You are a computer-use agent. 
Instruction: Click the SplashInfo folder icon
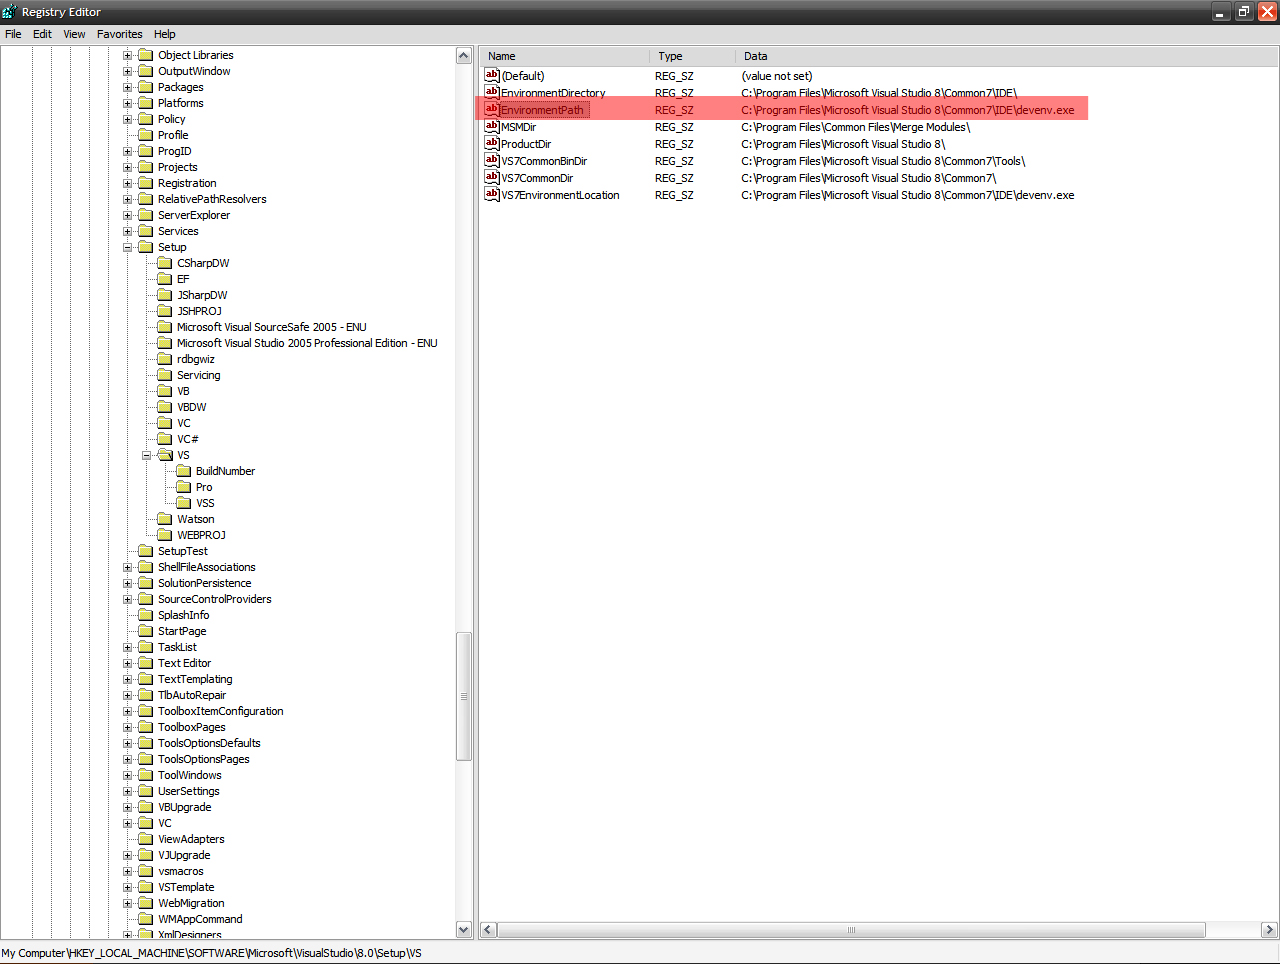[146, 615]
